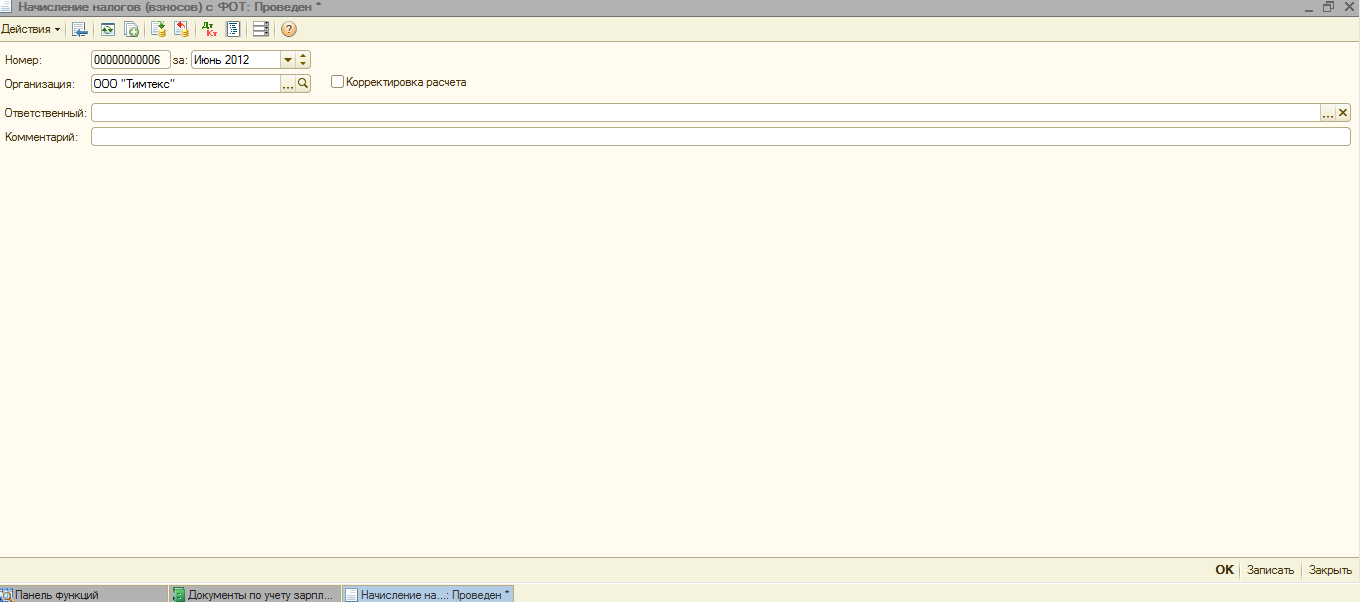Click the list settings toolbar icon
The width and height of the screenshot is (1360, 602).
[261, 29]
